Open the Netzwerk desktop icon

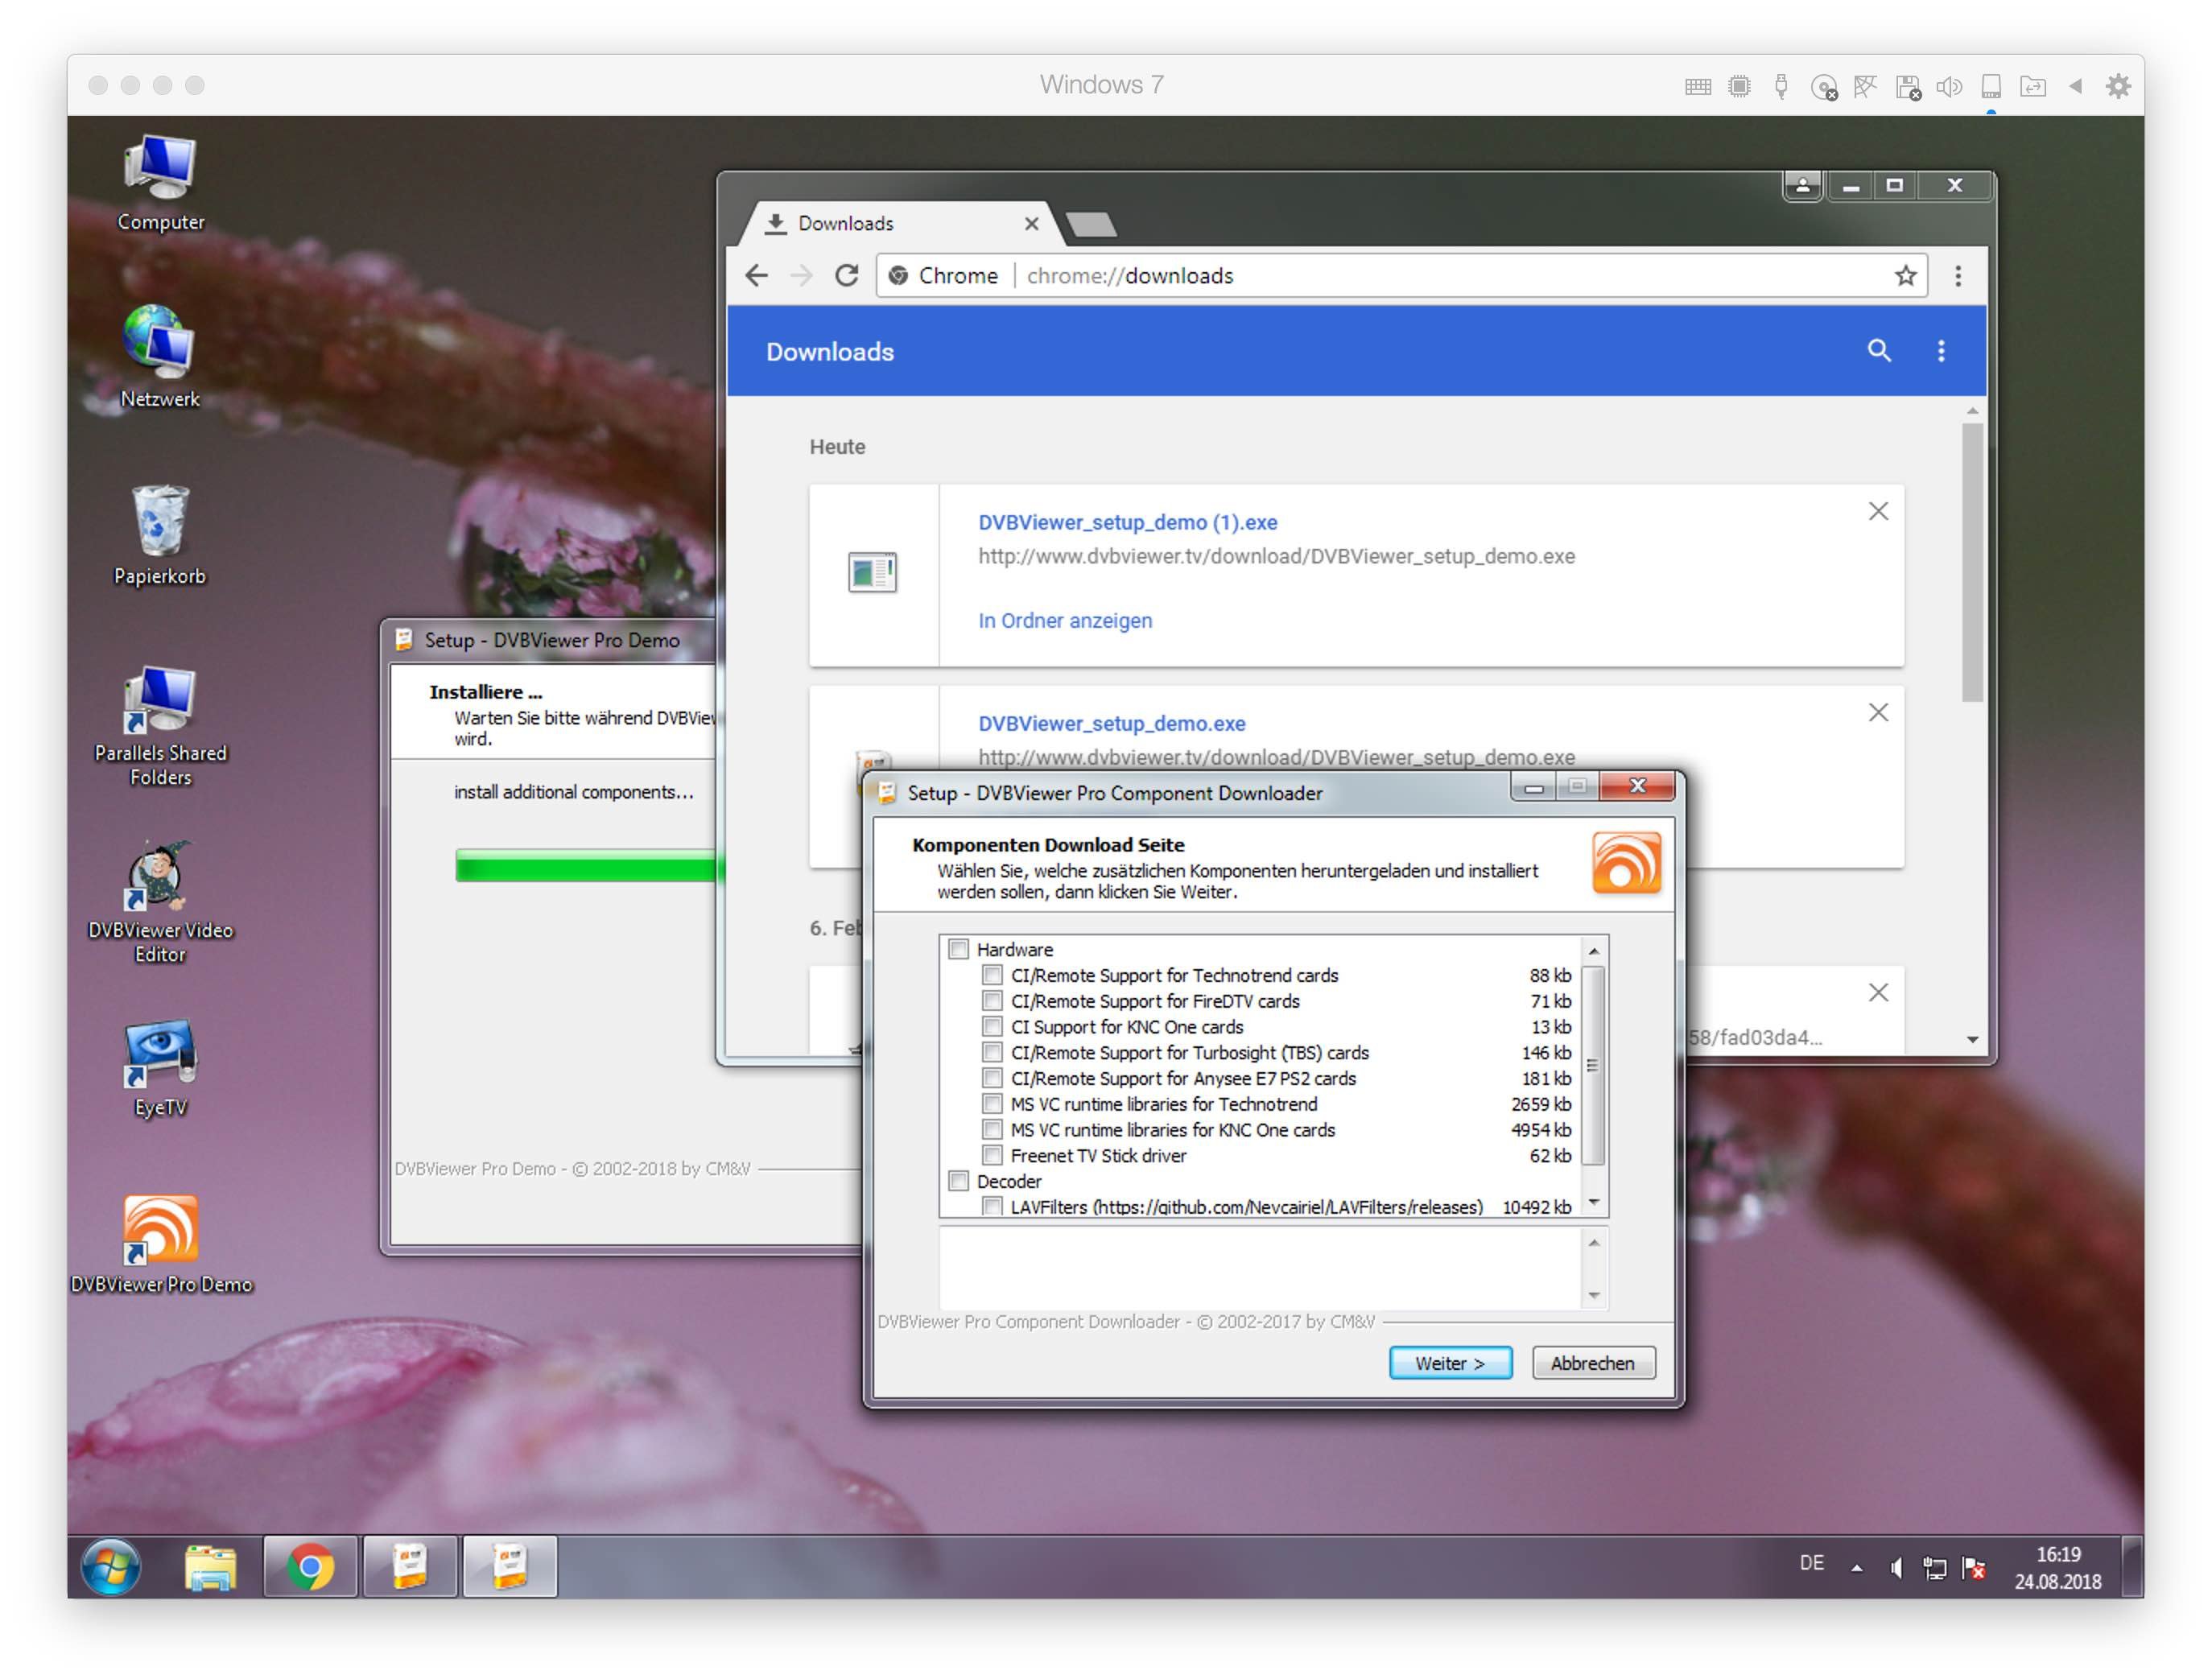coord(160,357)
